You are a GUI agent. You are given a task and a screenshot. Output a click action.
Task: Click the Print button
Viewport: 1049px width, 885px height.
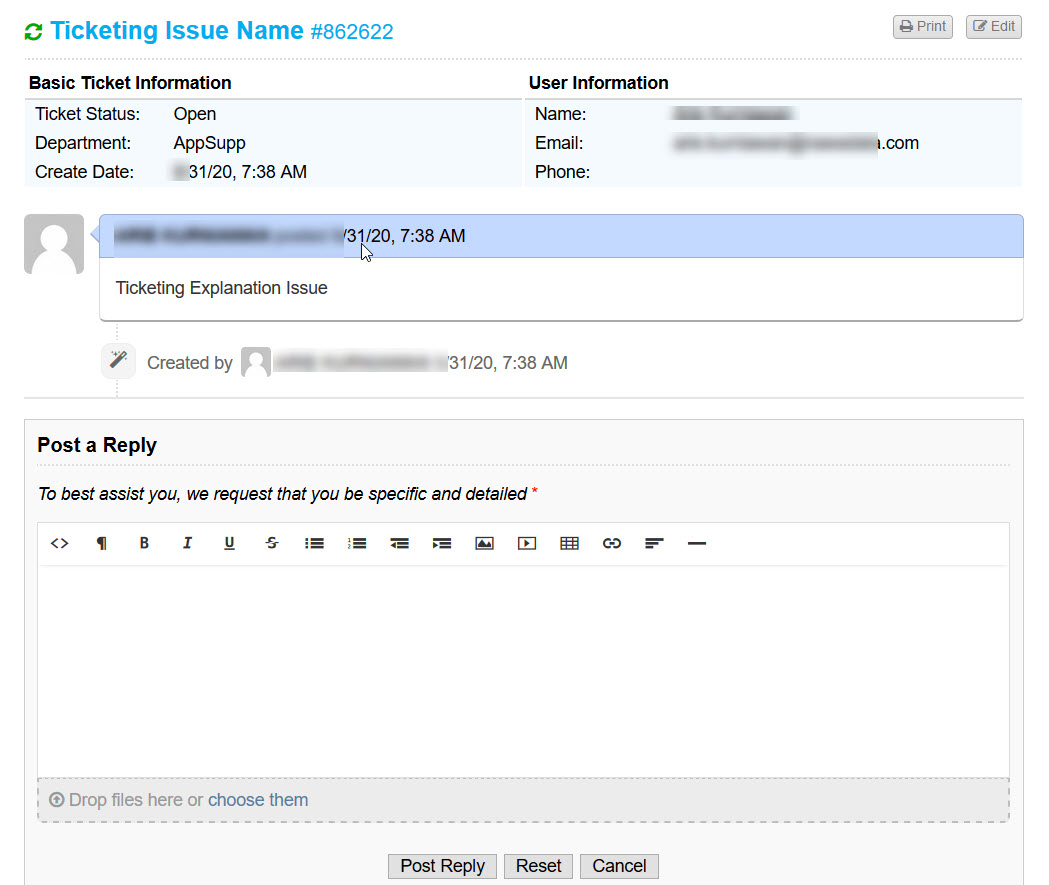(922, 27)
